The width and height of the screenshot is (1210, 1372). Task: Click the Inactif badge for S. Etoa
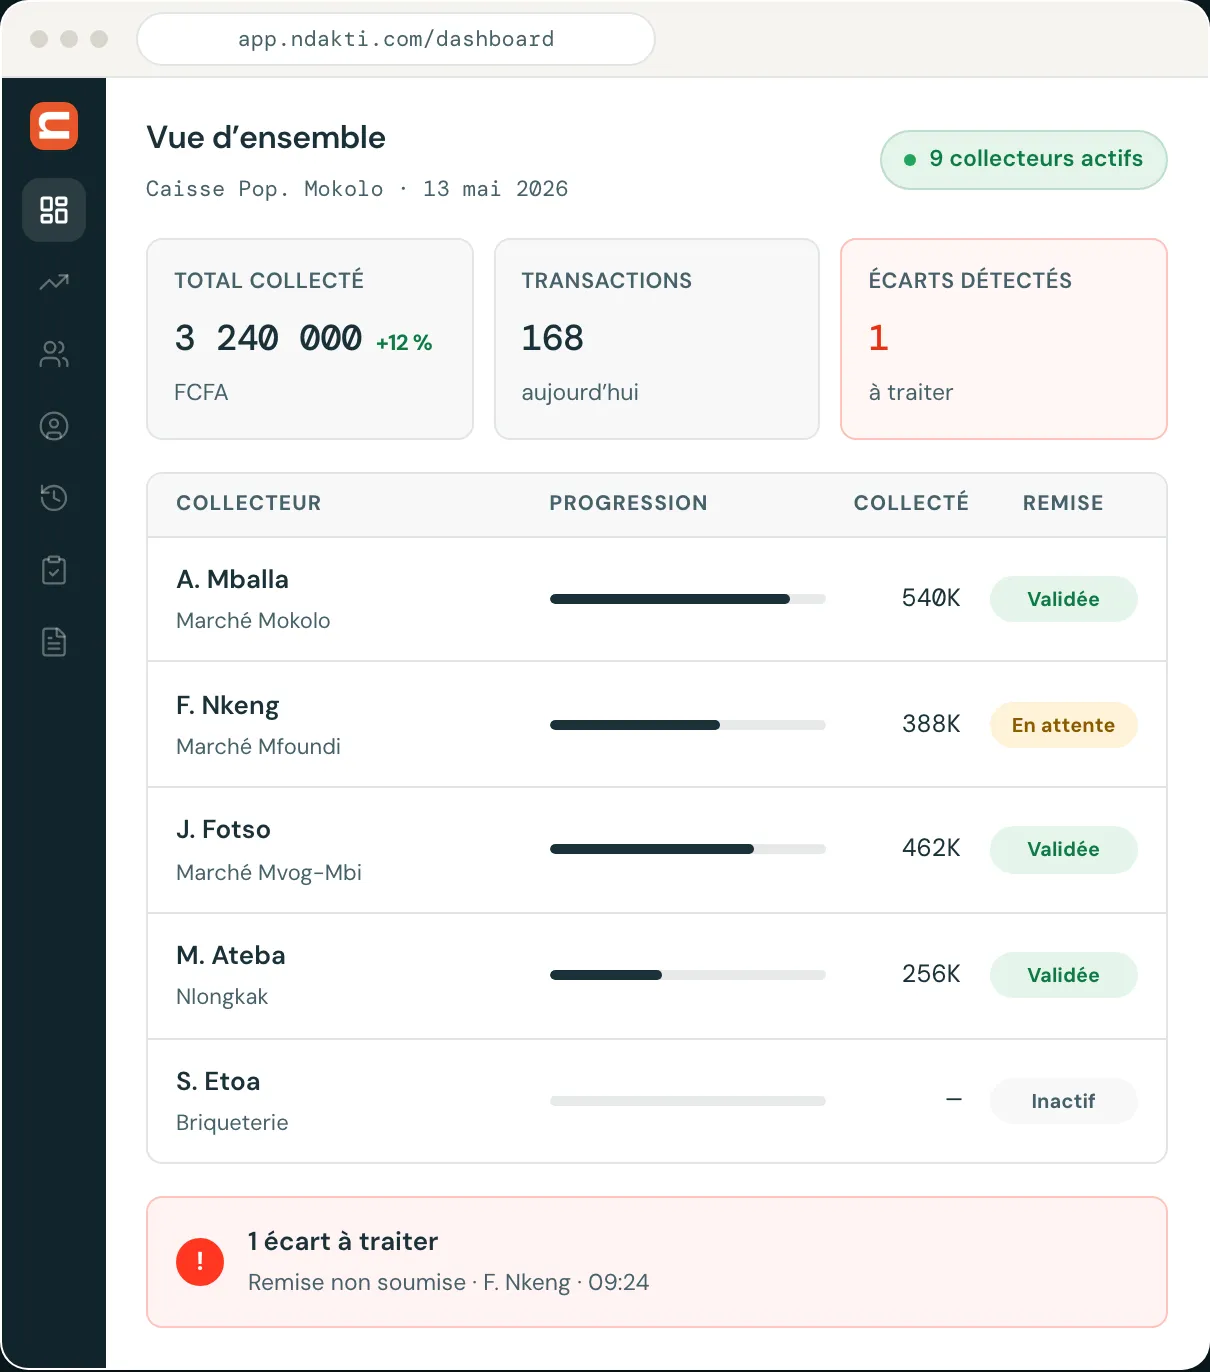point(1063,1101)
